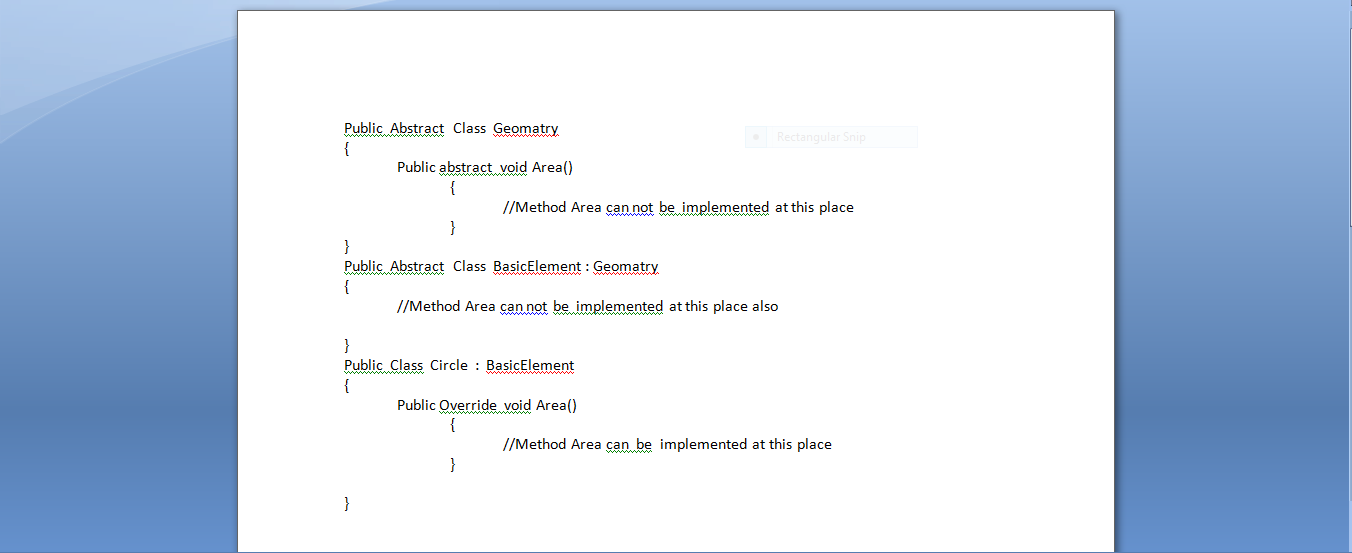Viewport: 1352px width, 553px height.
Task: Click the comment ending with "at this place also"
Action: pyautogui.click(x=587, y=306)
